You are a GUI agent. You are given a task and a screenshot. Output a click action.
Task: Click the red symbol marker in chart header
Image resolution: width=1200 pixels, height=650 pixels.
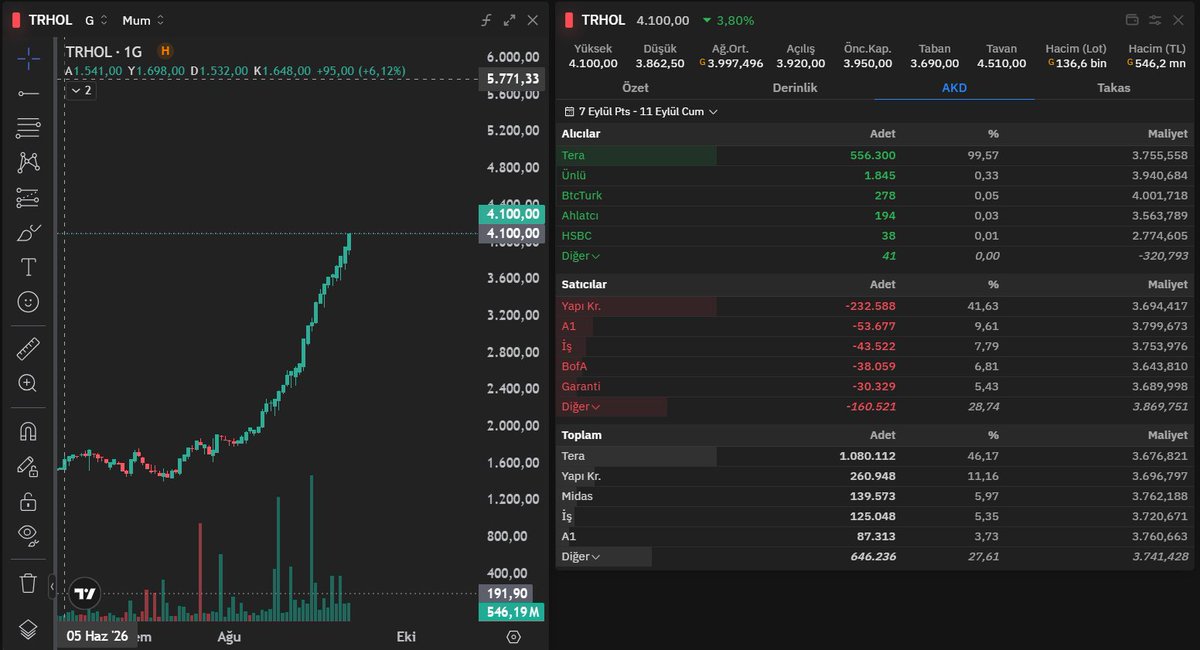click(16, 20)
